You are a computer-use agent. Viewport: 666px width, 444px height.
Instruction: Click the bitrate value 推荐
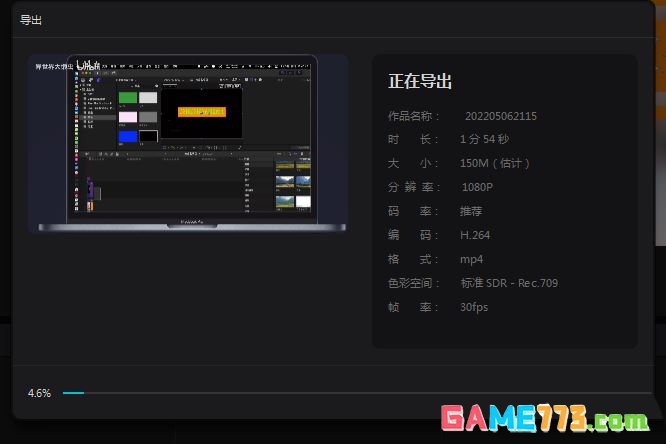[471, 211]
